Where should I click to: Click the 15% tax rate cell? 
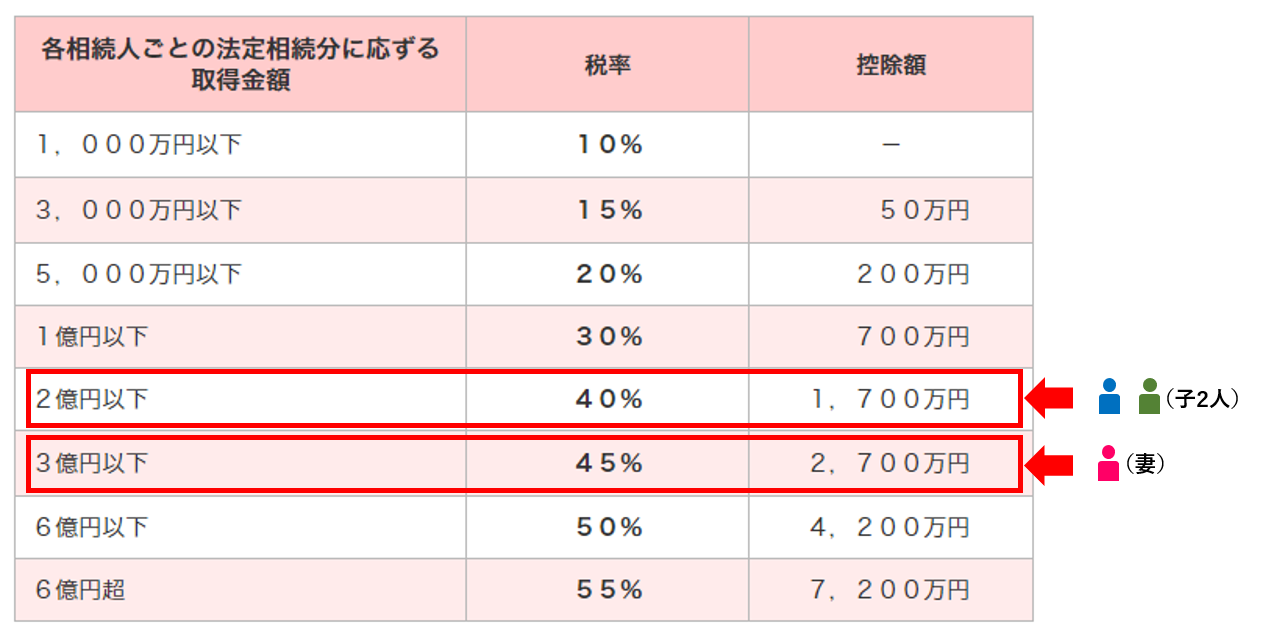pyautogui.click(x=609, y=210)
